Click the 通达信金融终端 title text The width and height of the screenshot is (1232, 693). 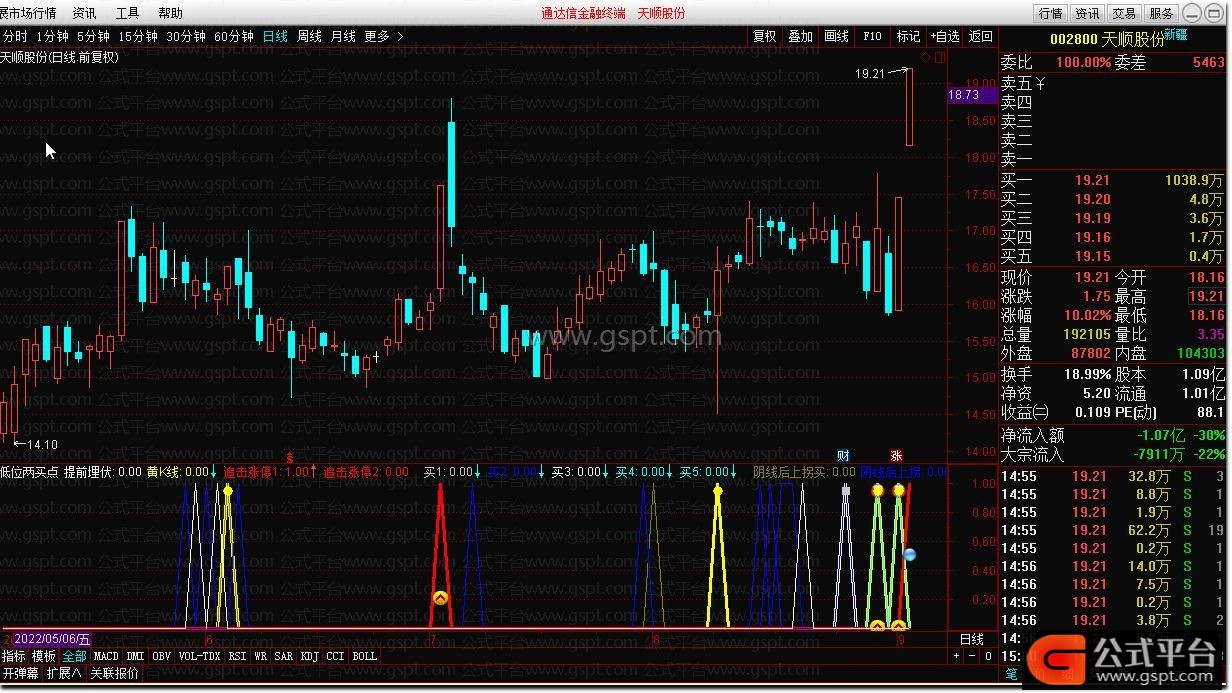(x=583, y=13)
